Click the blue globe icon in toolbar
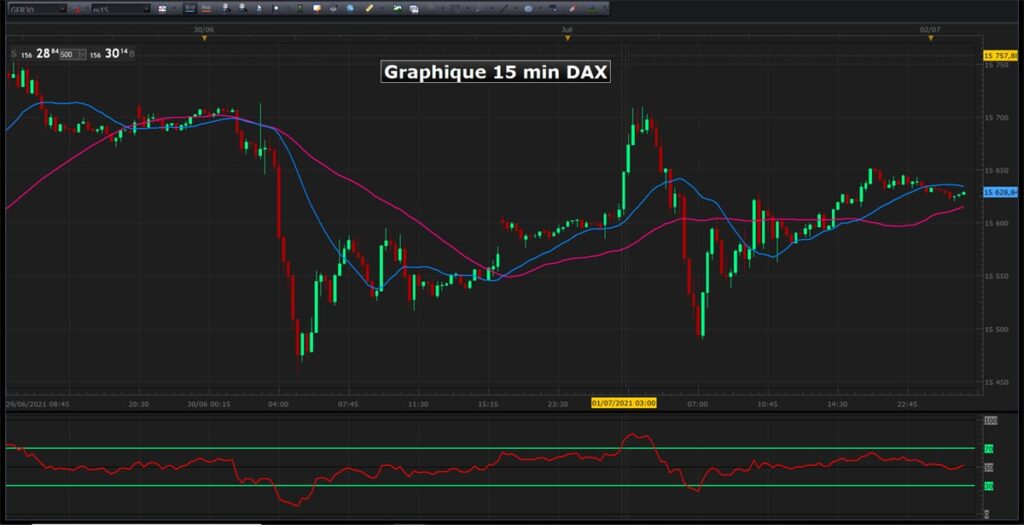The image size is (1024, 525). tap(350, 8)
